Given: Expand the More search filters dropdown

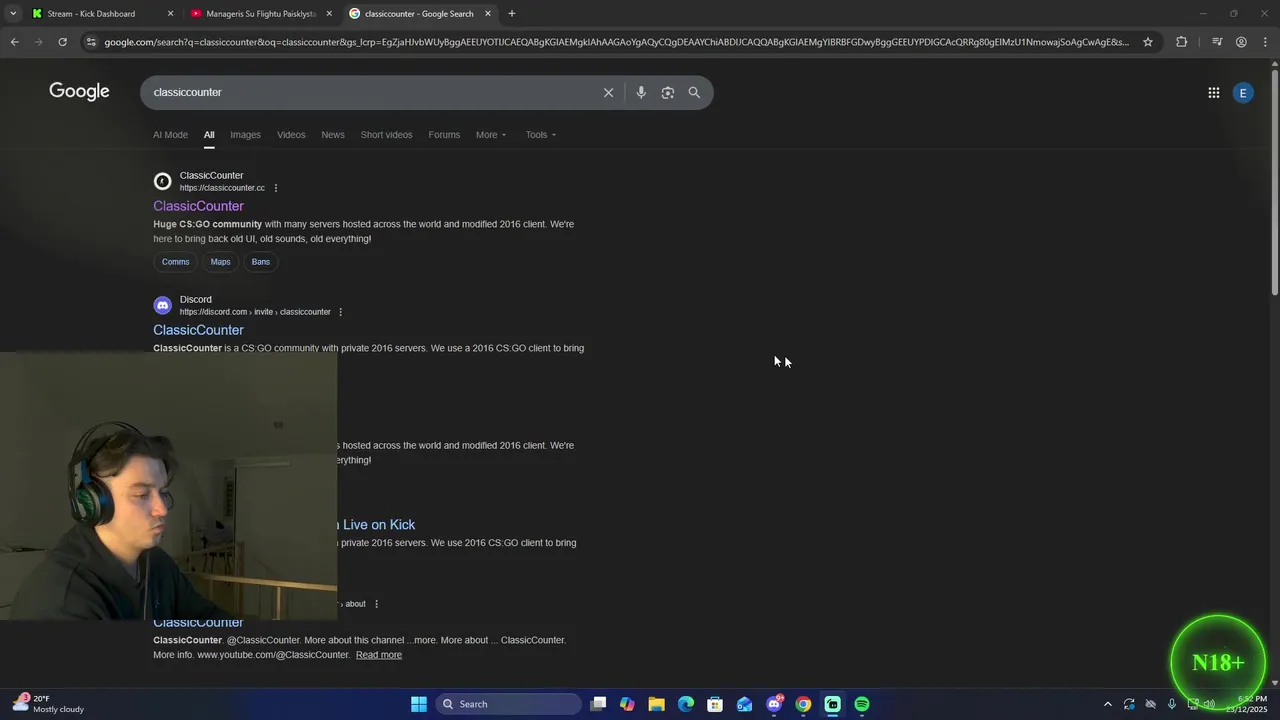Looking at the screenshot, I should 491,135.
